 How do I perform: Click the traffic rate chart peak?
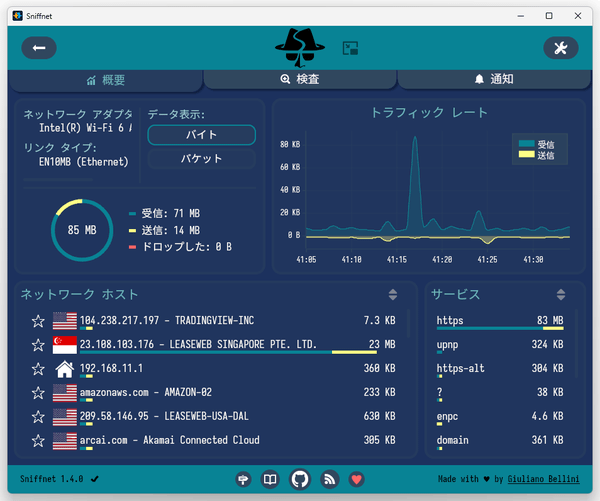(x=415, y=138)
